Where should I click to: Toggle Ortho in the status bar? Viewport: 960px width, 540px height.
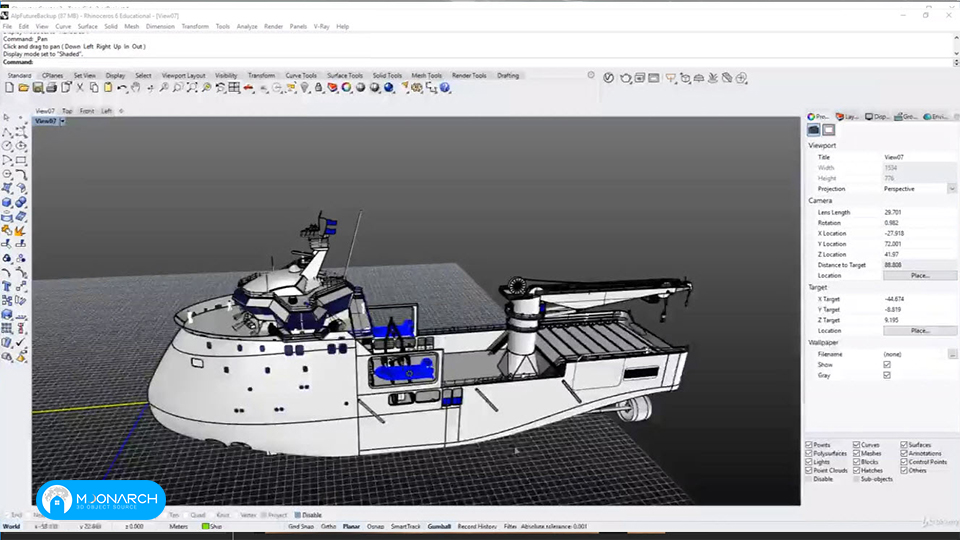[329, 526]
